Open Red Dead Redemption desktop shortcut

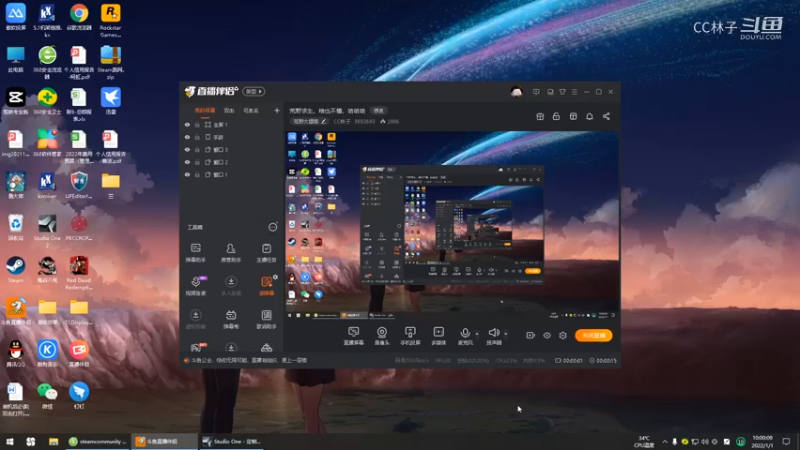coord(79,273)
